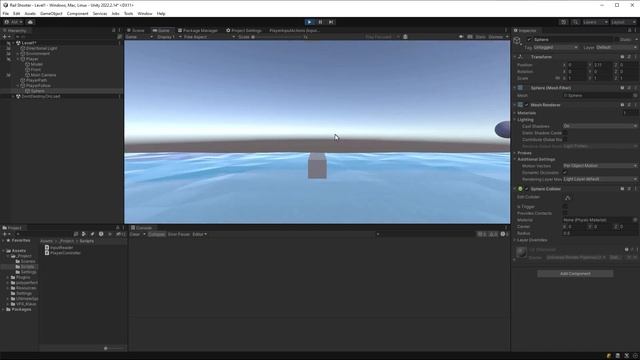Open the File menu

coord(6,13)
